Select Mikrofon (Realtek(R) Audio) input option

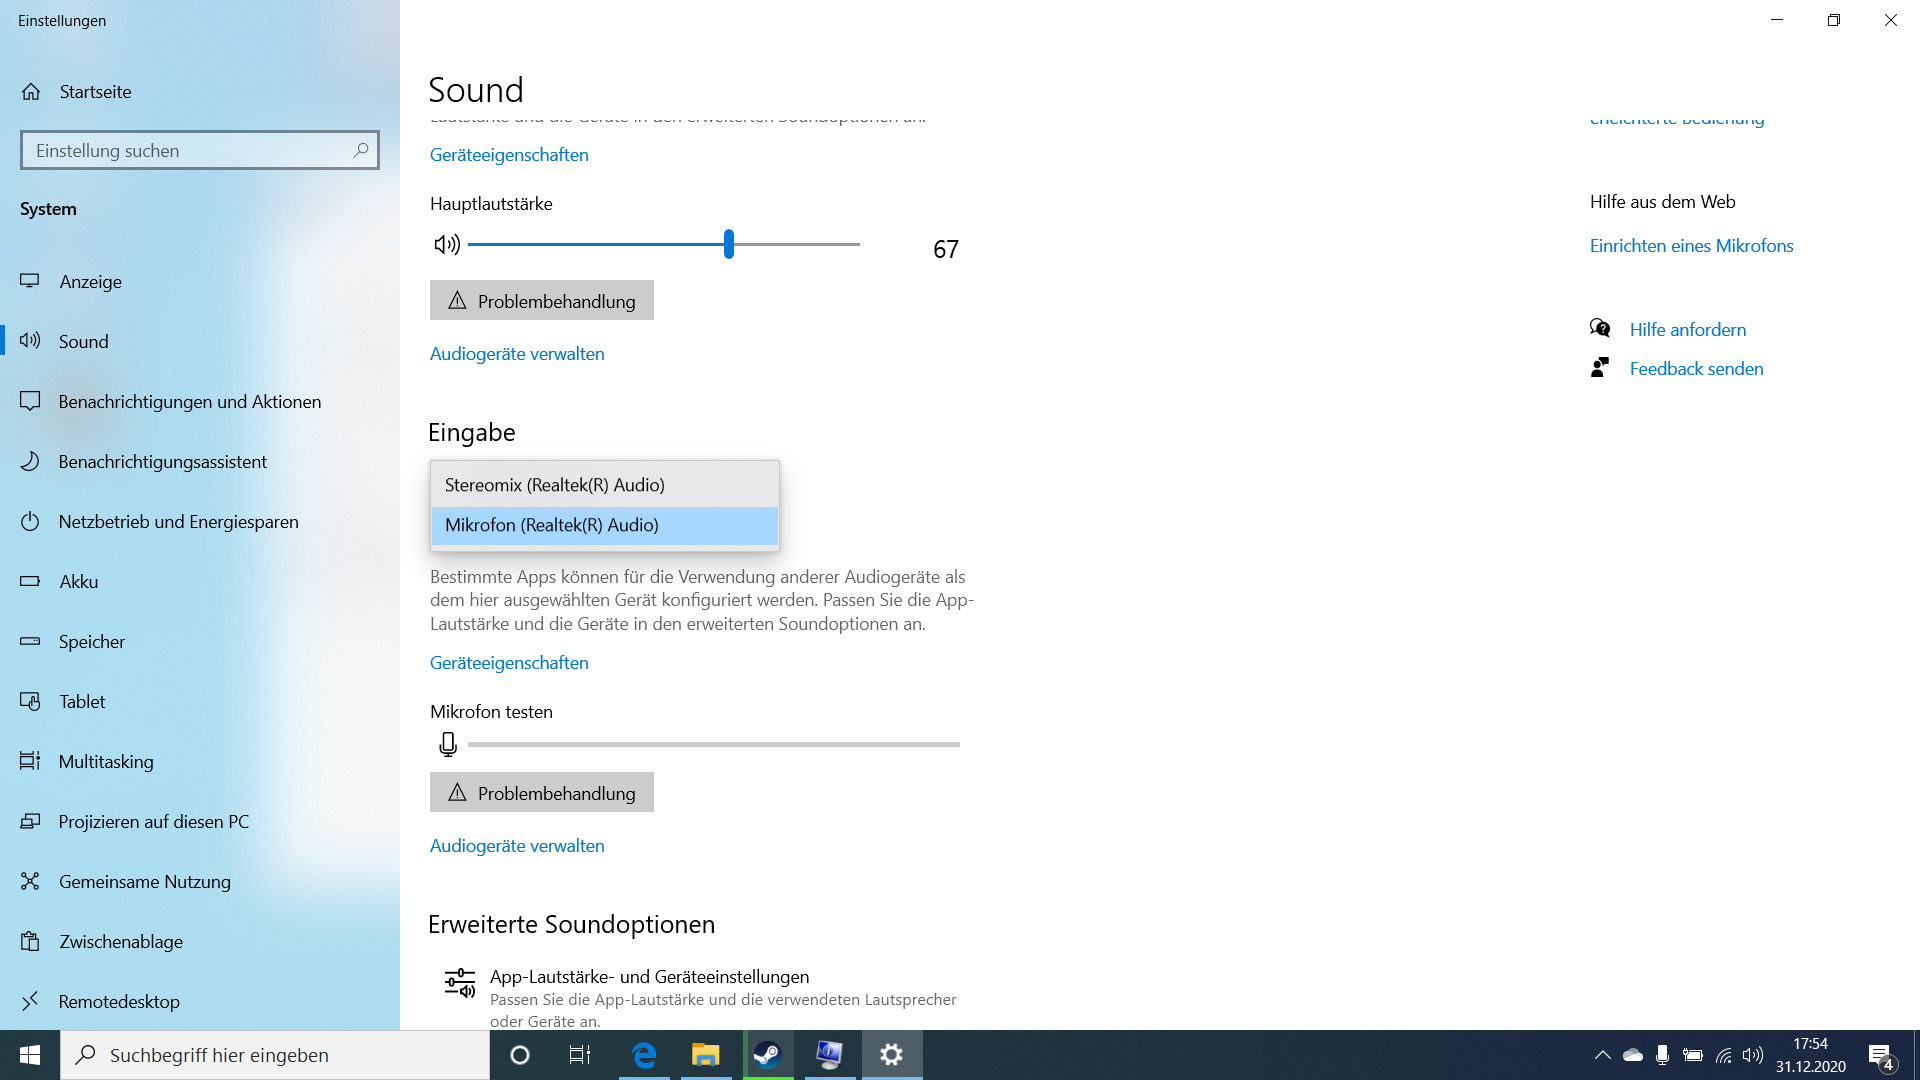pos(605,525)
